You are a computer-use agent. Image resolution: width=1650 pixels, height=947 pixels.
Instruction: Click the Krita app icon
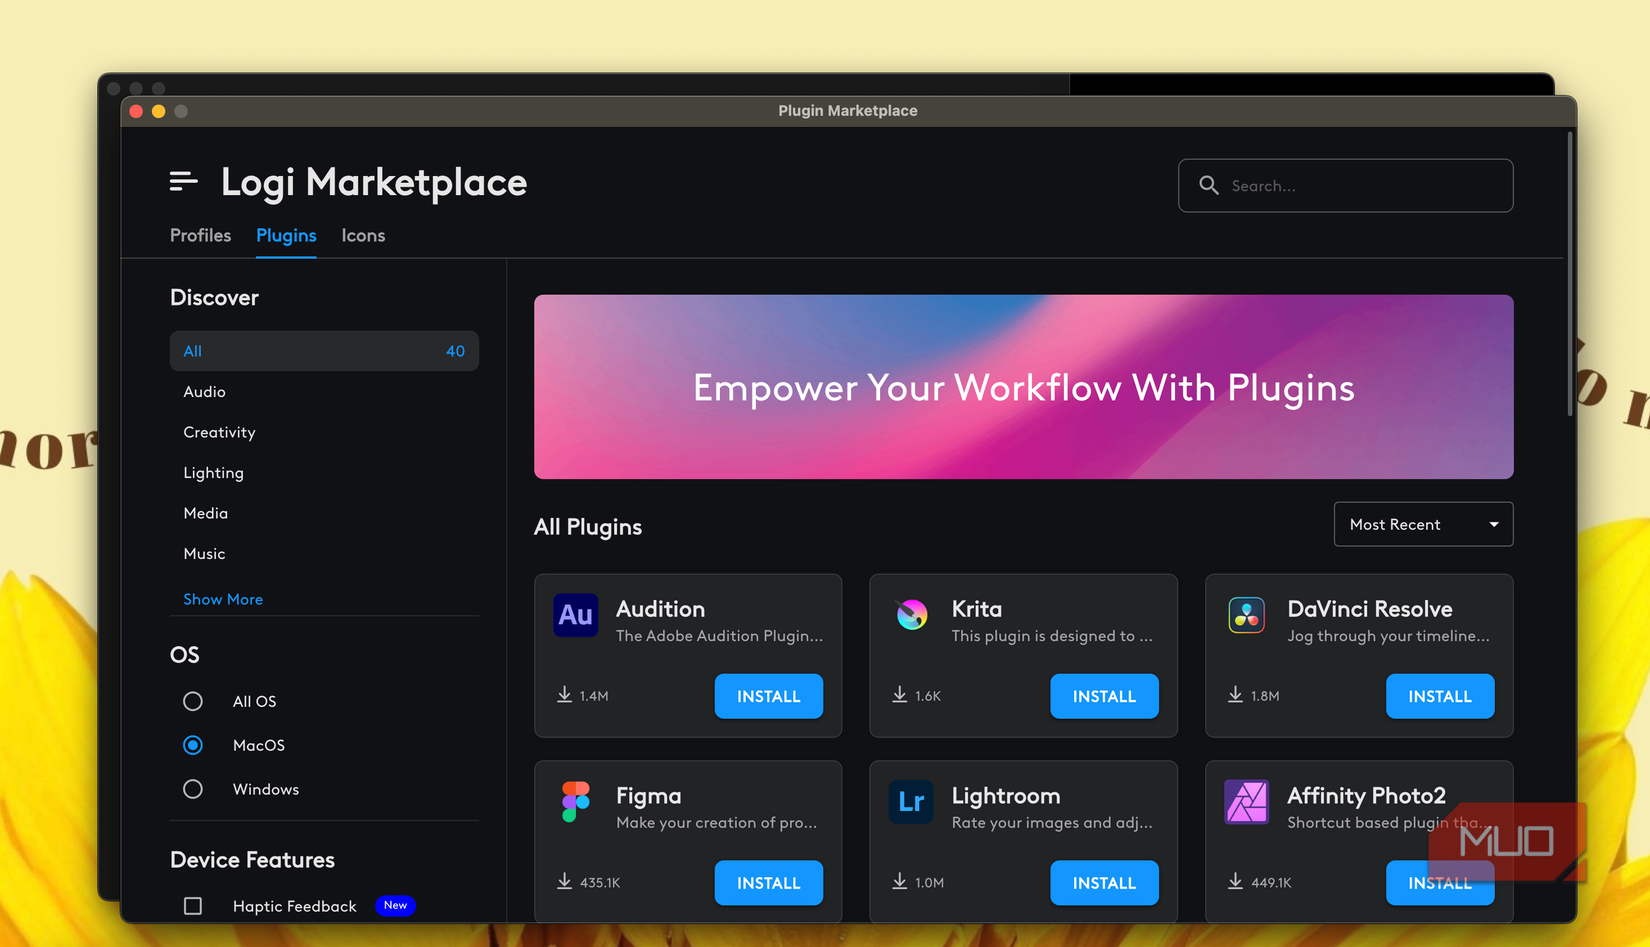tap(911, 615)
